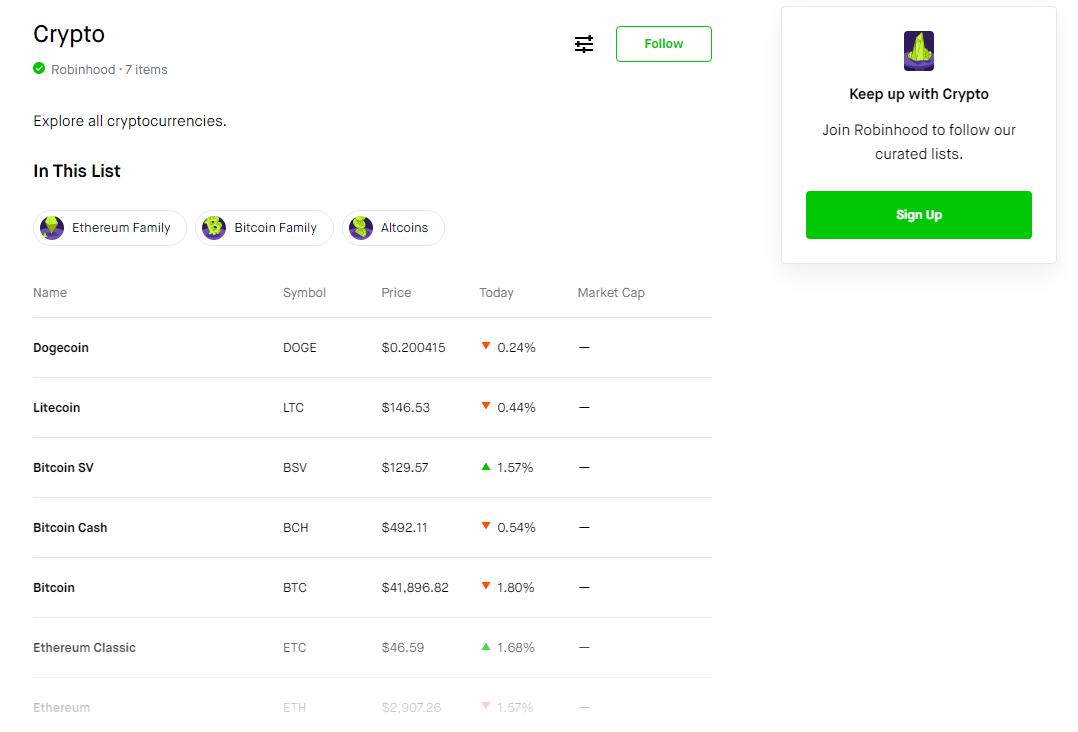Open the list filter settings icon
Screen dimensions: 1078x732
tap(584, 44)
